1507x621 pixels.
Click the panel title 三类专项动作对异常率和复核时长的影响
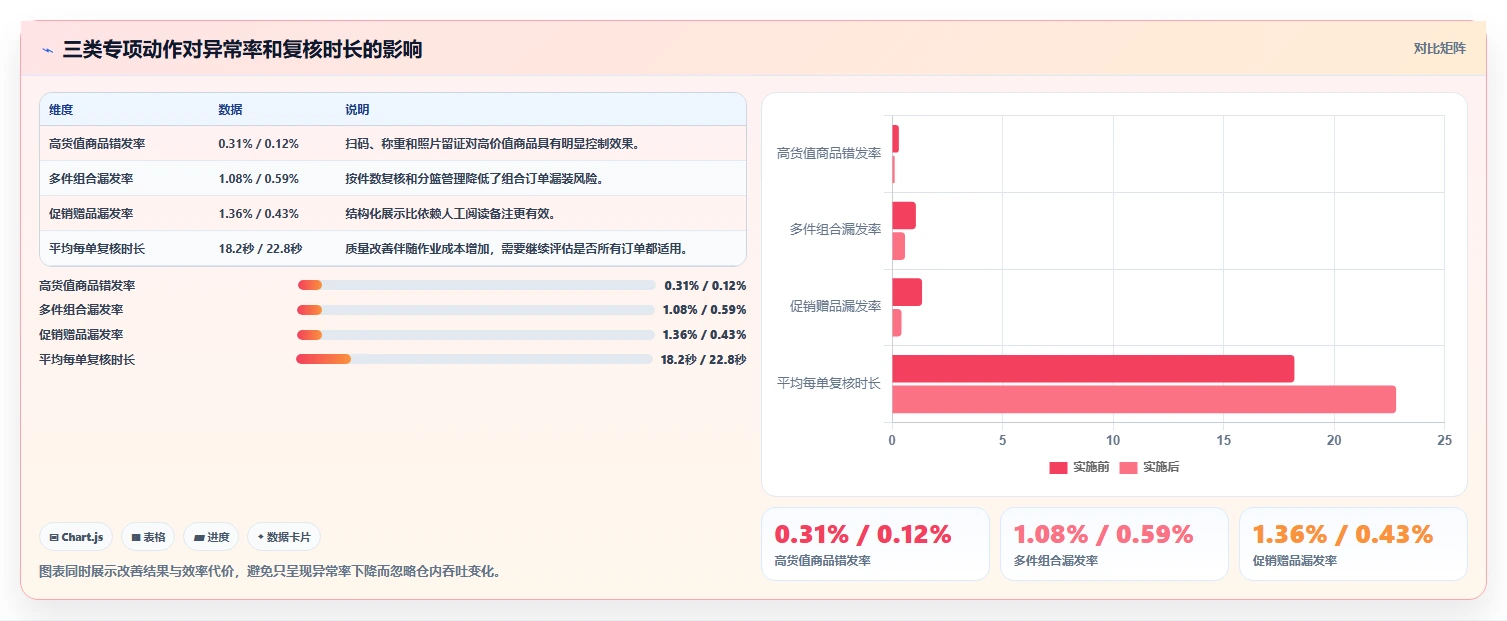click(243, 49)
